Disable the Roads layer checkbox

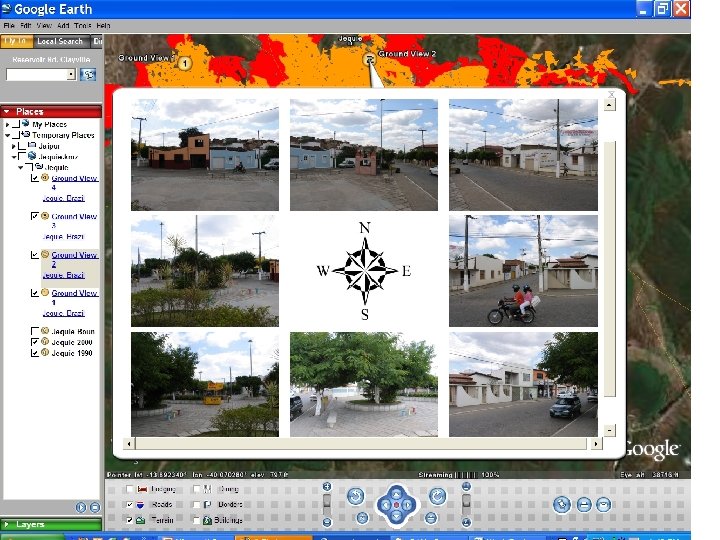[x=129, y=505]
